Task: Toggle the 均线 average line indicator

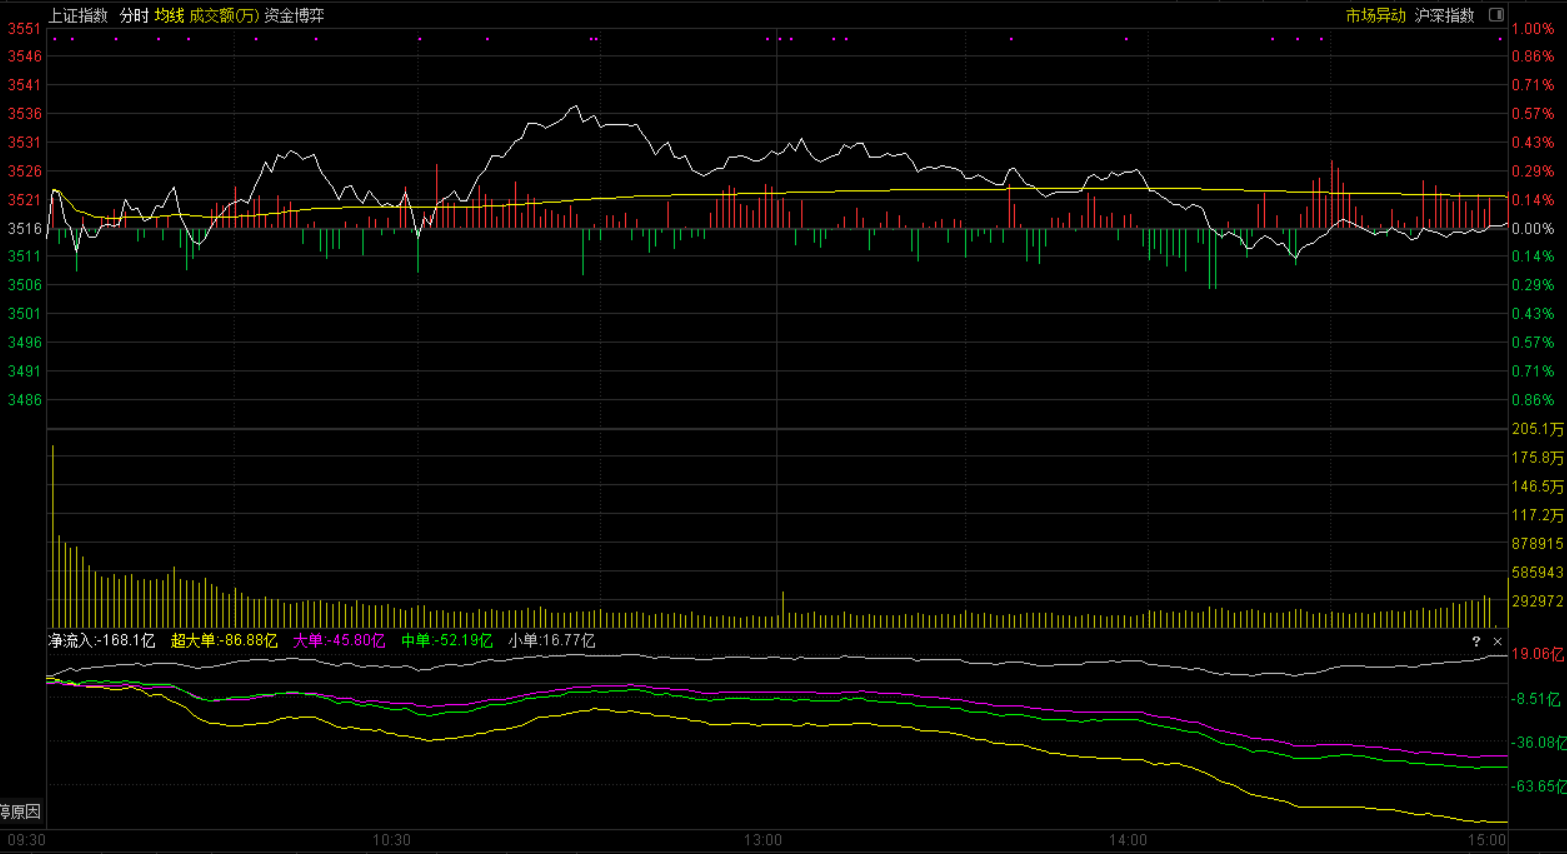Action: [x=169, y=15]
